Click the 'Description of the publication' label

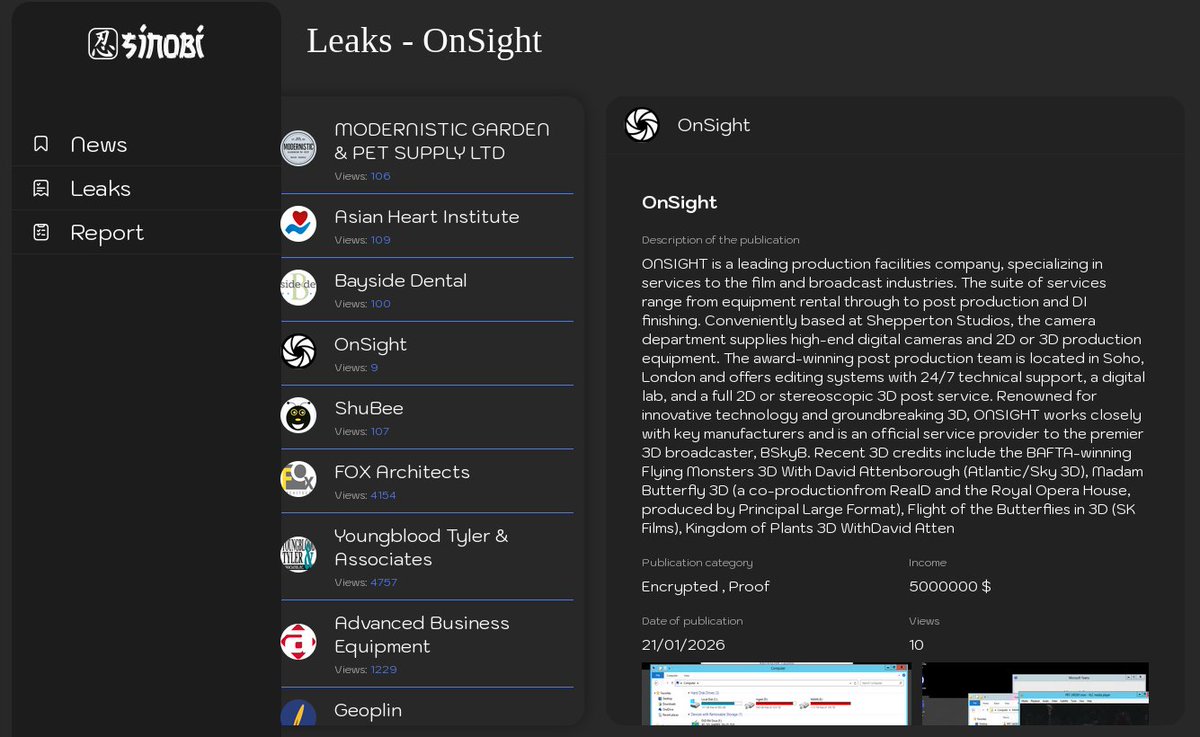pyautogui.click(x=721, y=240)
